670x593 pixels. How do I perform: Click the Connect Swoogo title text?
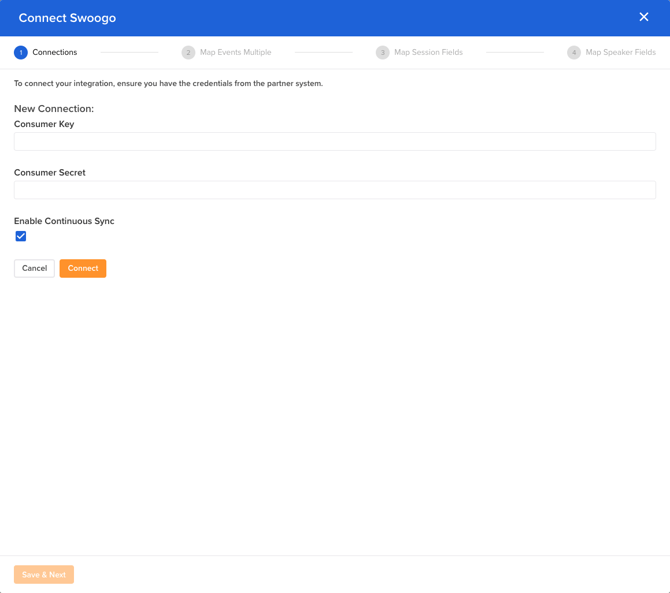[67, 18]
